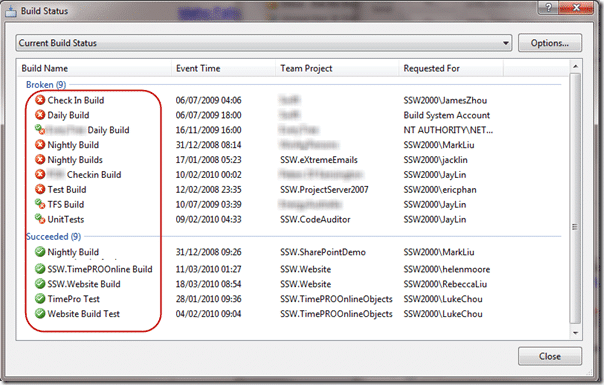Image resolution: width=604 pixels, height=385 pixels.
Task: Collapse the Succeeded (9) group
Action: click(x=53, y=236)
